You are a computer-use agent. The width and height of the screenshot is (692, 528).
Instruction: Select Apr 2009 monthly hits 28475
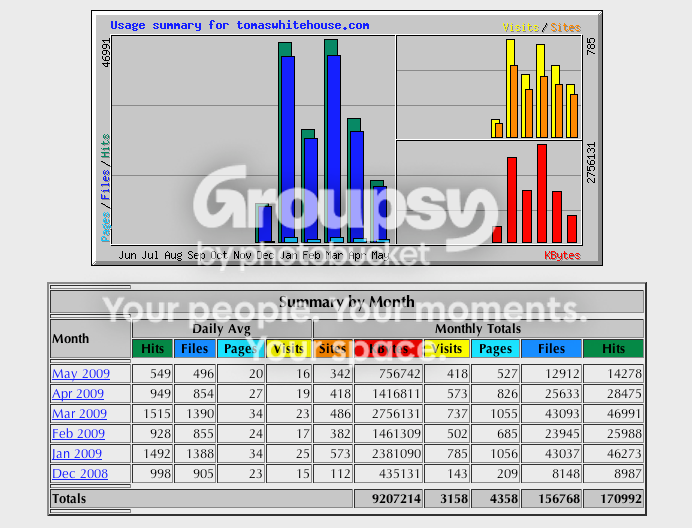coord(613,393)
